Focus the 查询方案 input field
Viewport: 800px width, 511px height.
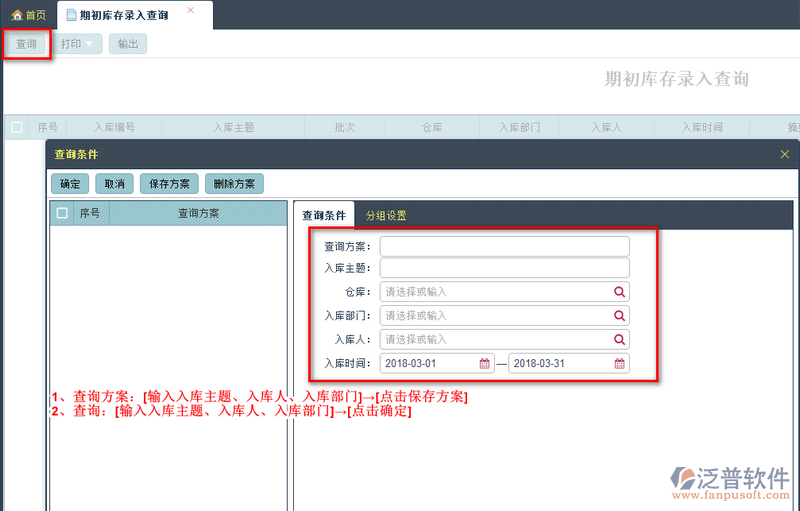coord(505,246)
